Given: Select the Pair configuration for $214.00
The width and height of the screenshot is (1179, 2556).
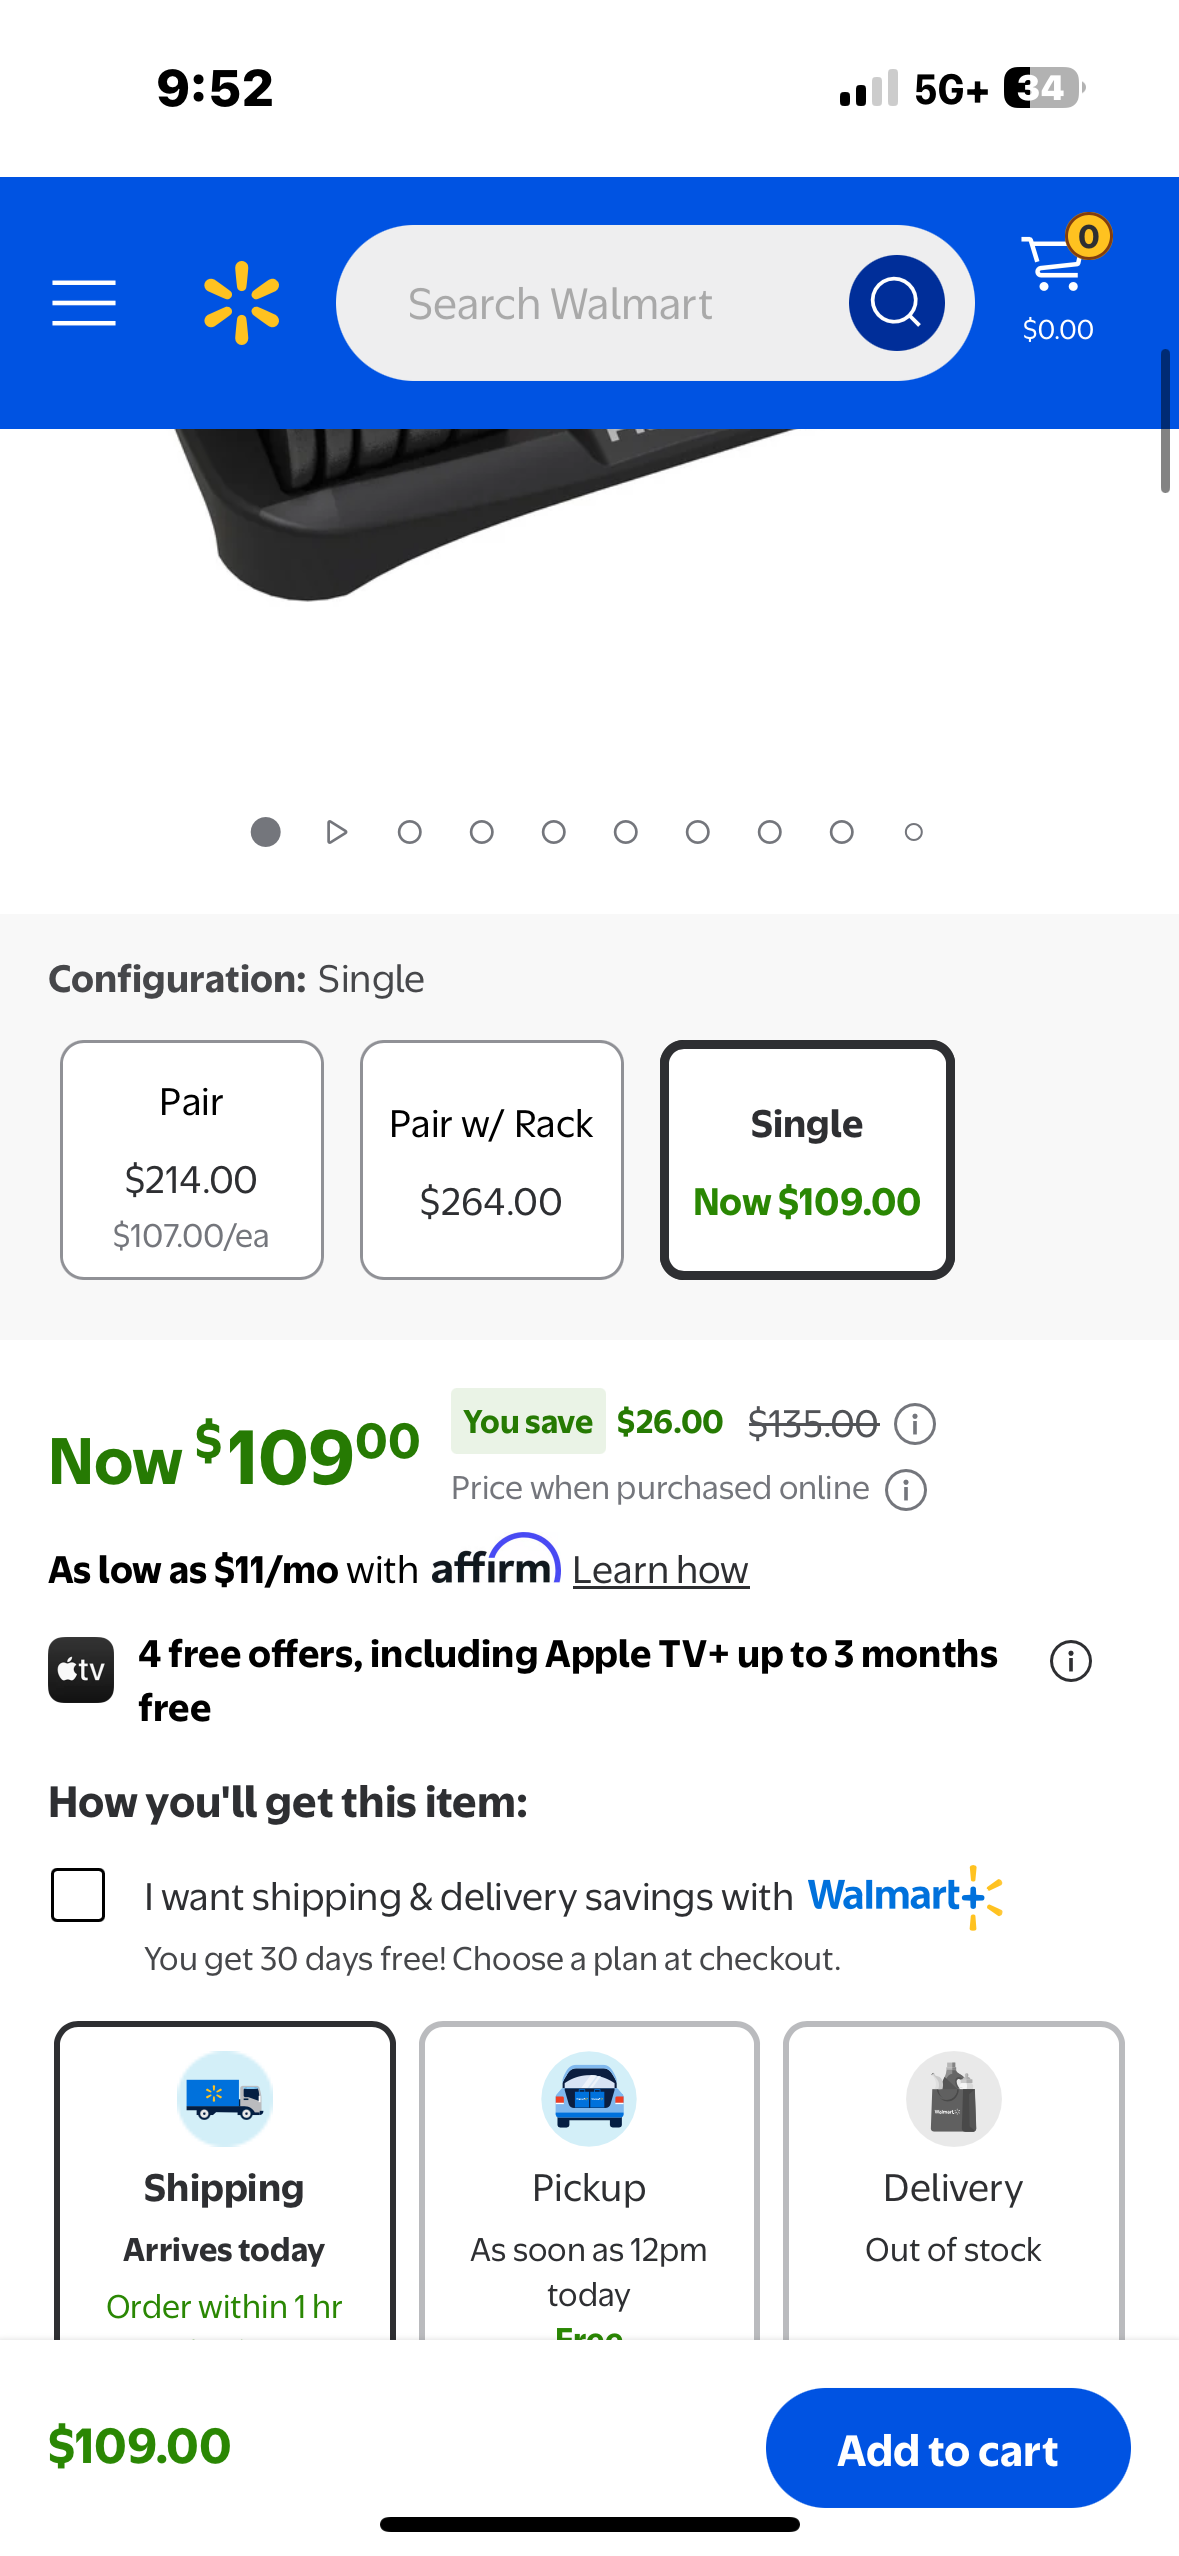Looking at the screenshot, I should [x=192, y=1160].
